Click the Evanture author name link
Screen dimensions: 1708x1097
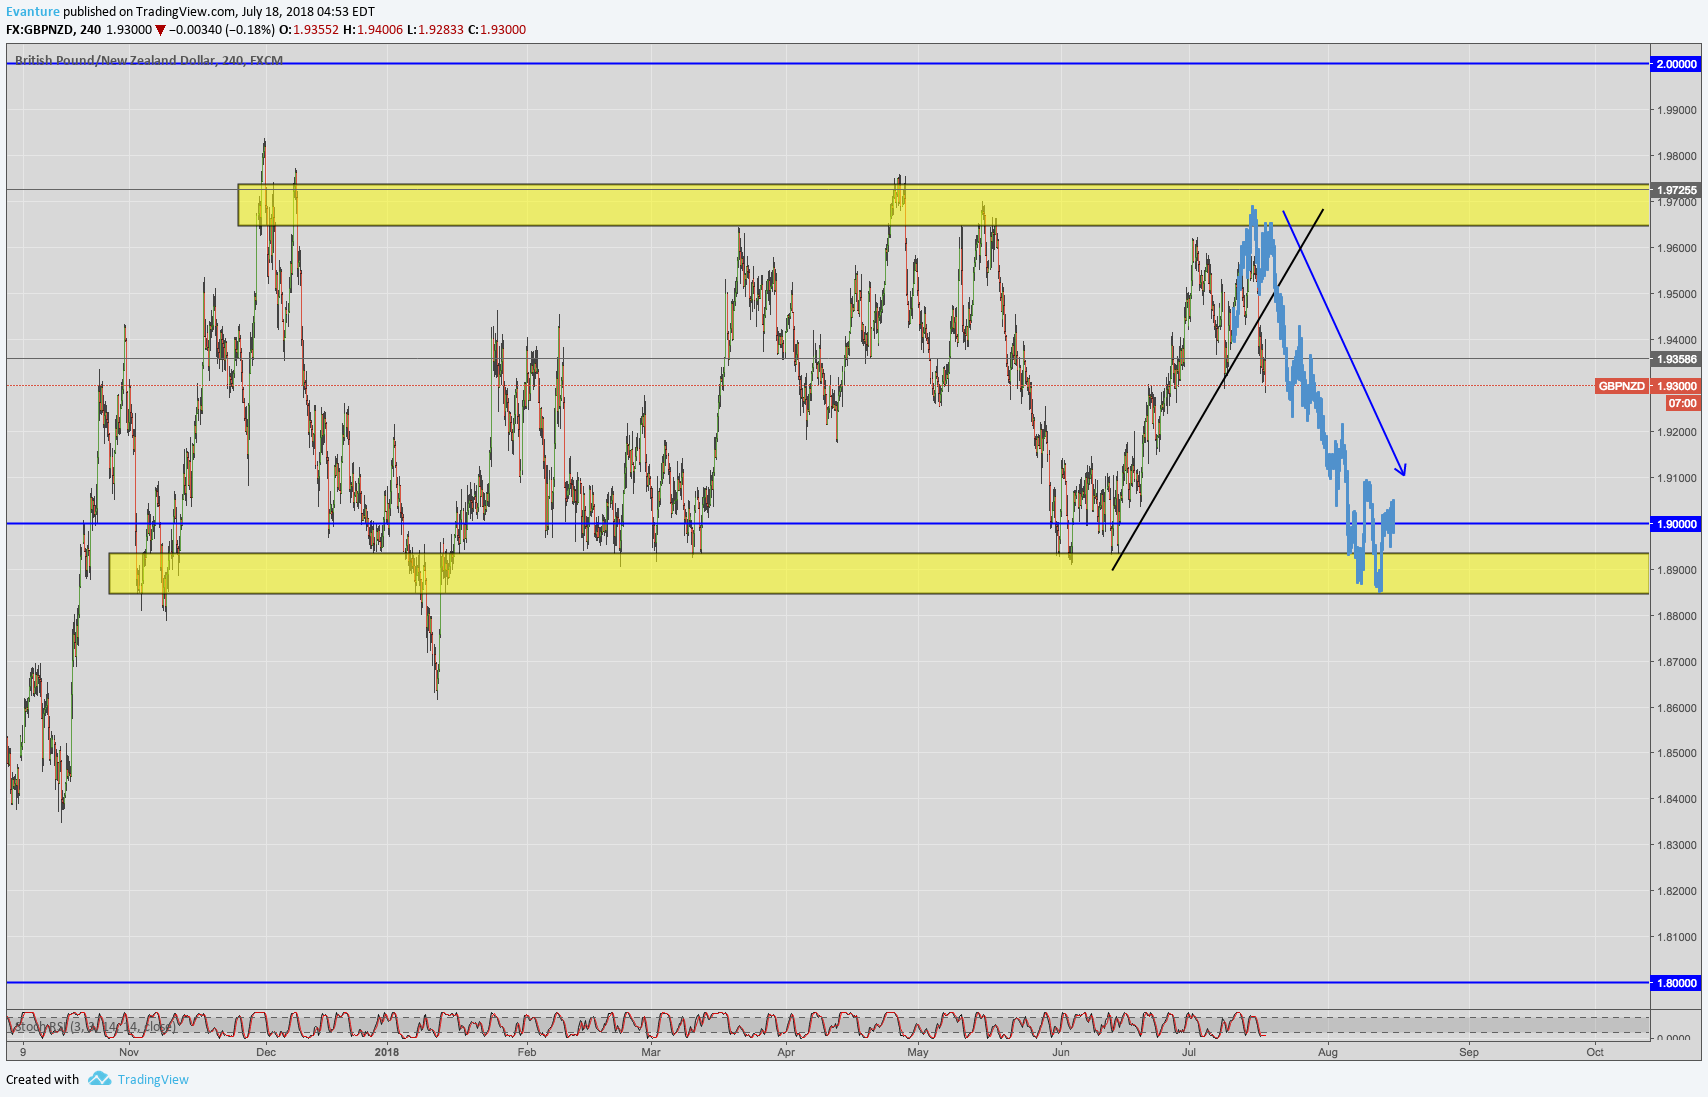click(33, 12)
